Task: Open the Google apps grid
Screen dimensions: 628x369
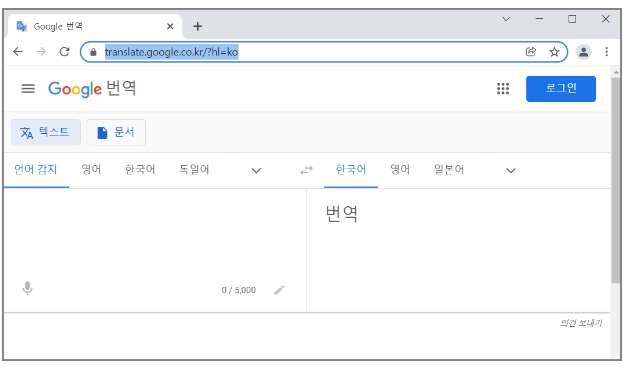Action: (503, 89)
